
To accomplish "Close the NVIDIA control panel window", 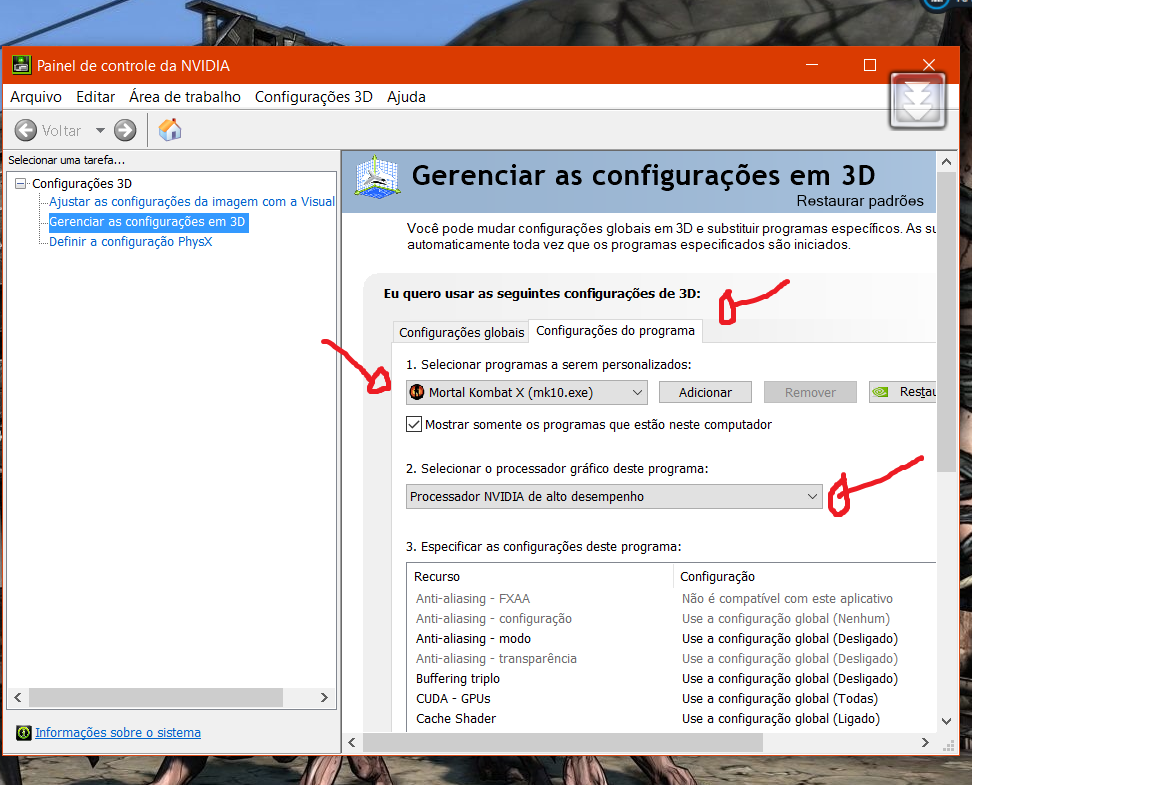I will (x=929, y=65).
